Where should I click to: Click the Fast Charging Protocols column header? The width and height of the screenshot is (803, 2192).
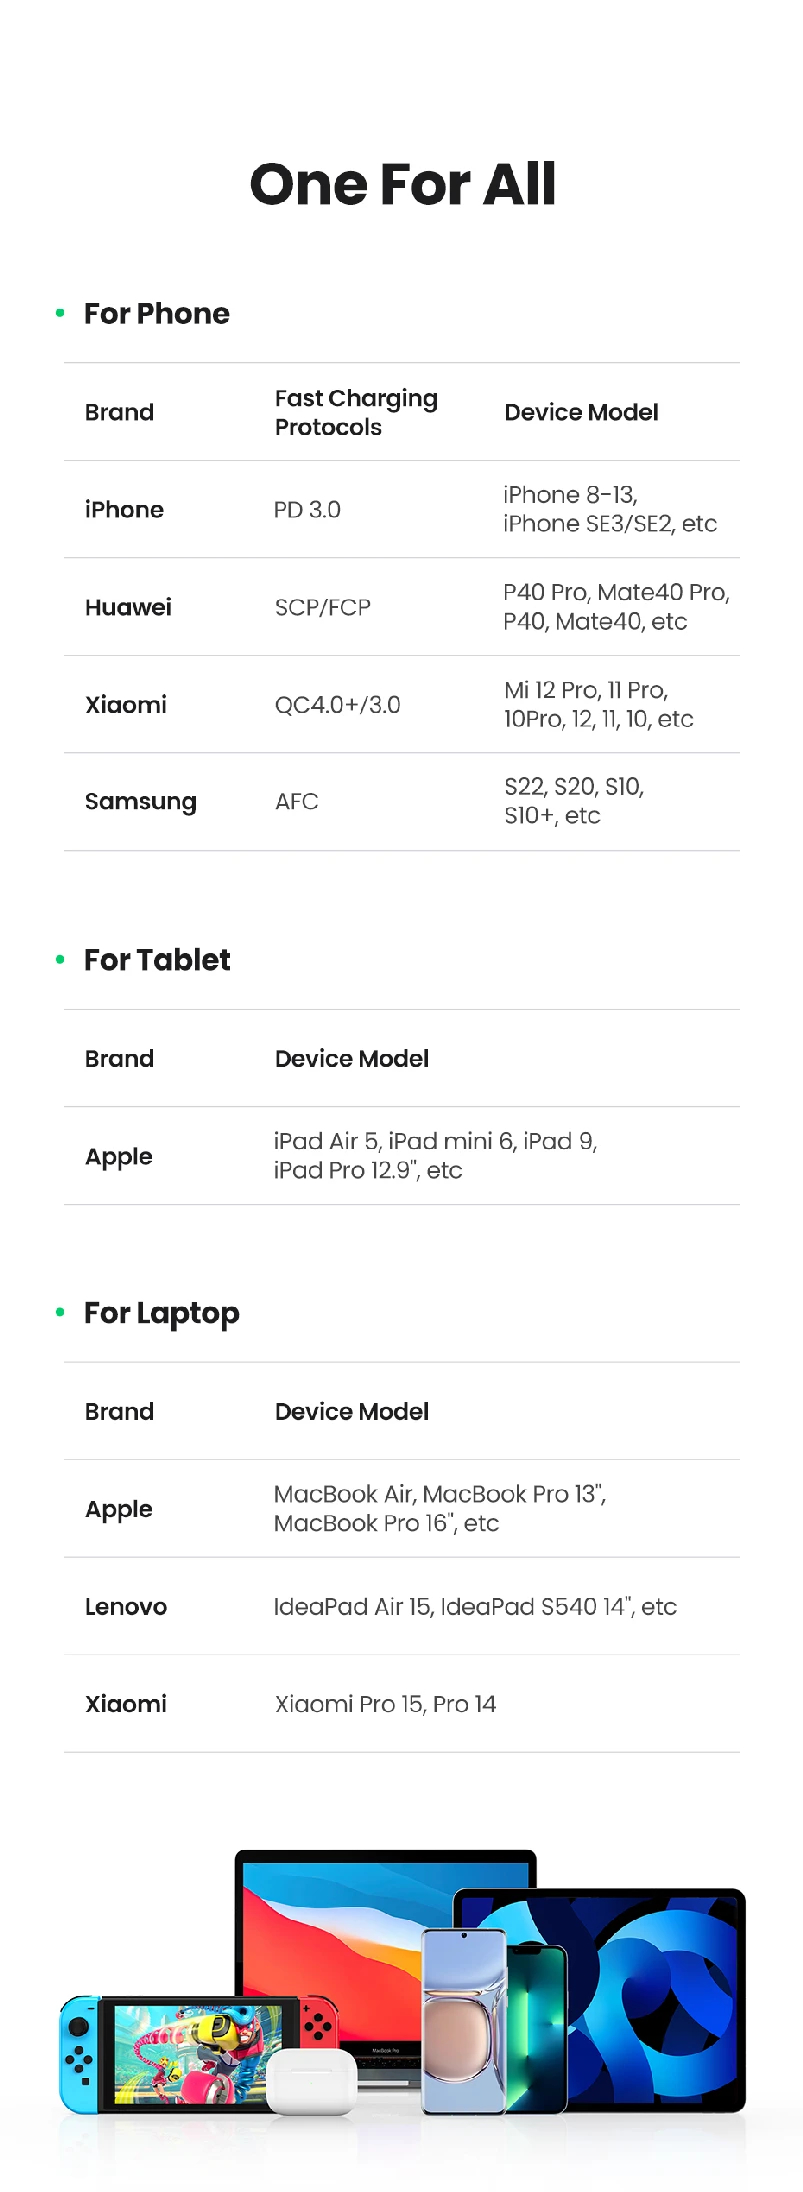pos(356,412)
